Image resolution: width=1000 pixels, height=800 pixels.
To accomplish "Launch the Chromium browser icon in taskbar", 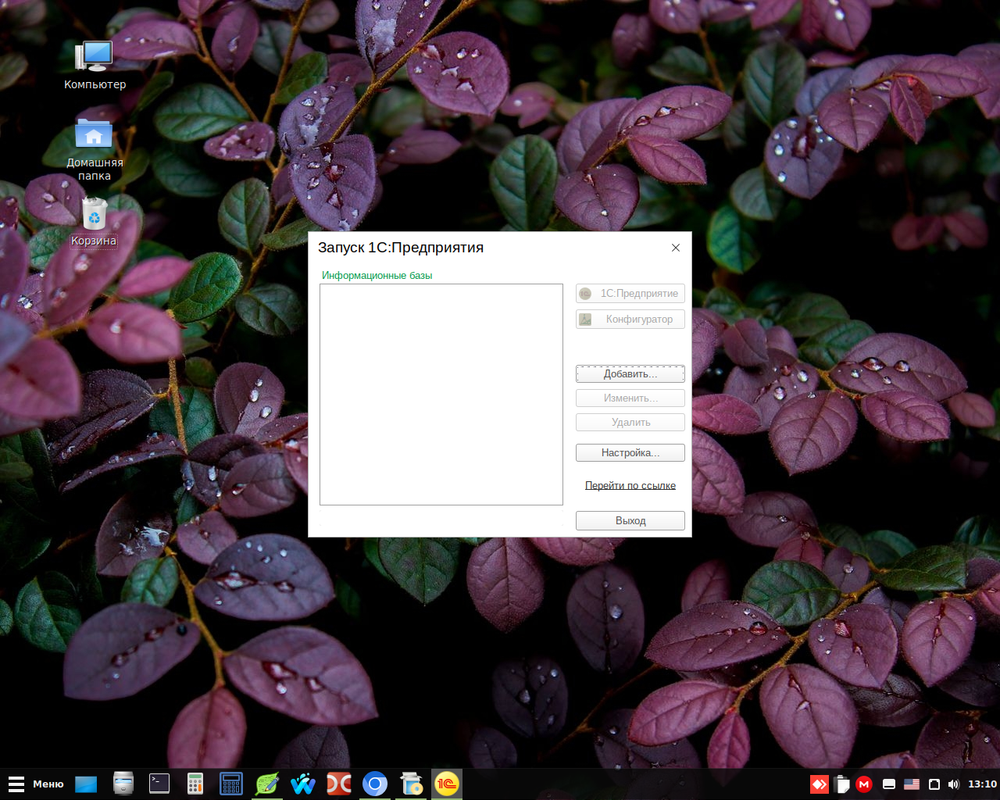I will [x=375, y=784].
